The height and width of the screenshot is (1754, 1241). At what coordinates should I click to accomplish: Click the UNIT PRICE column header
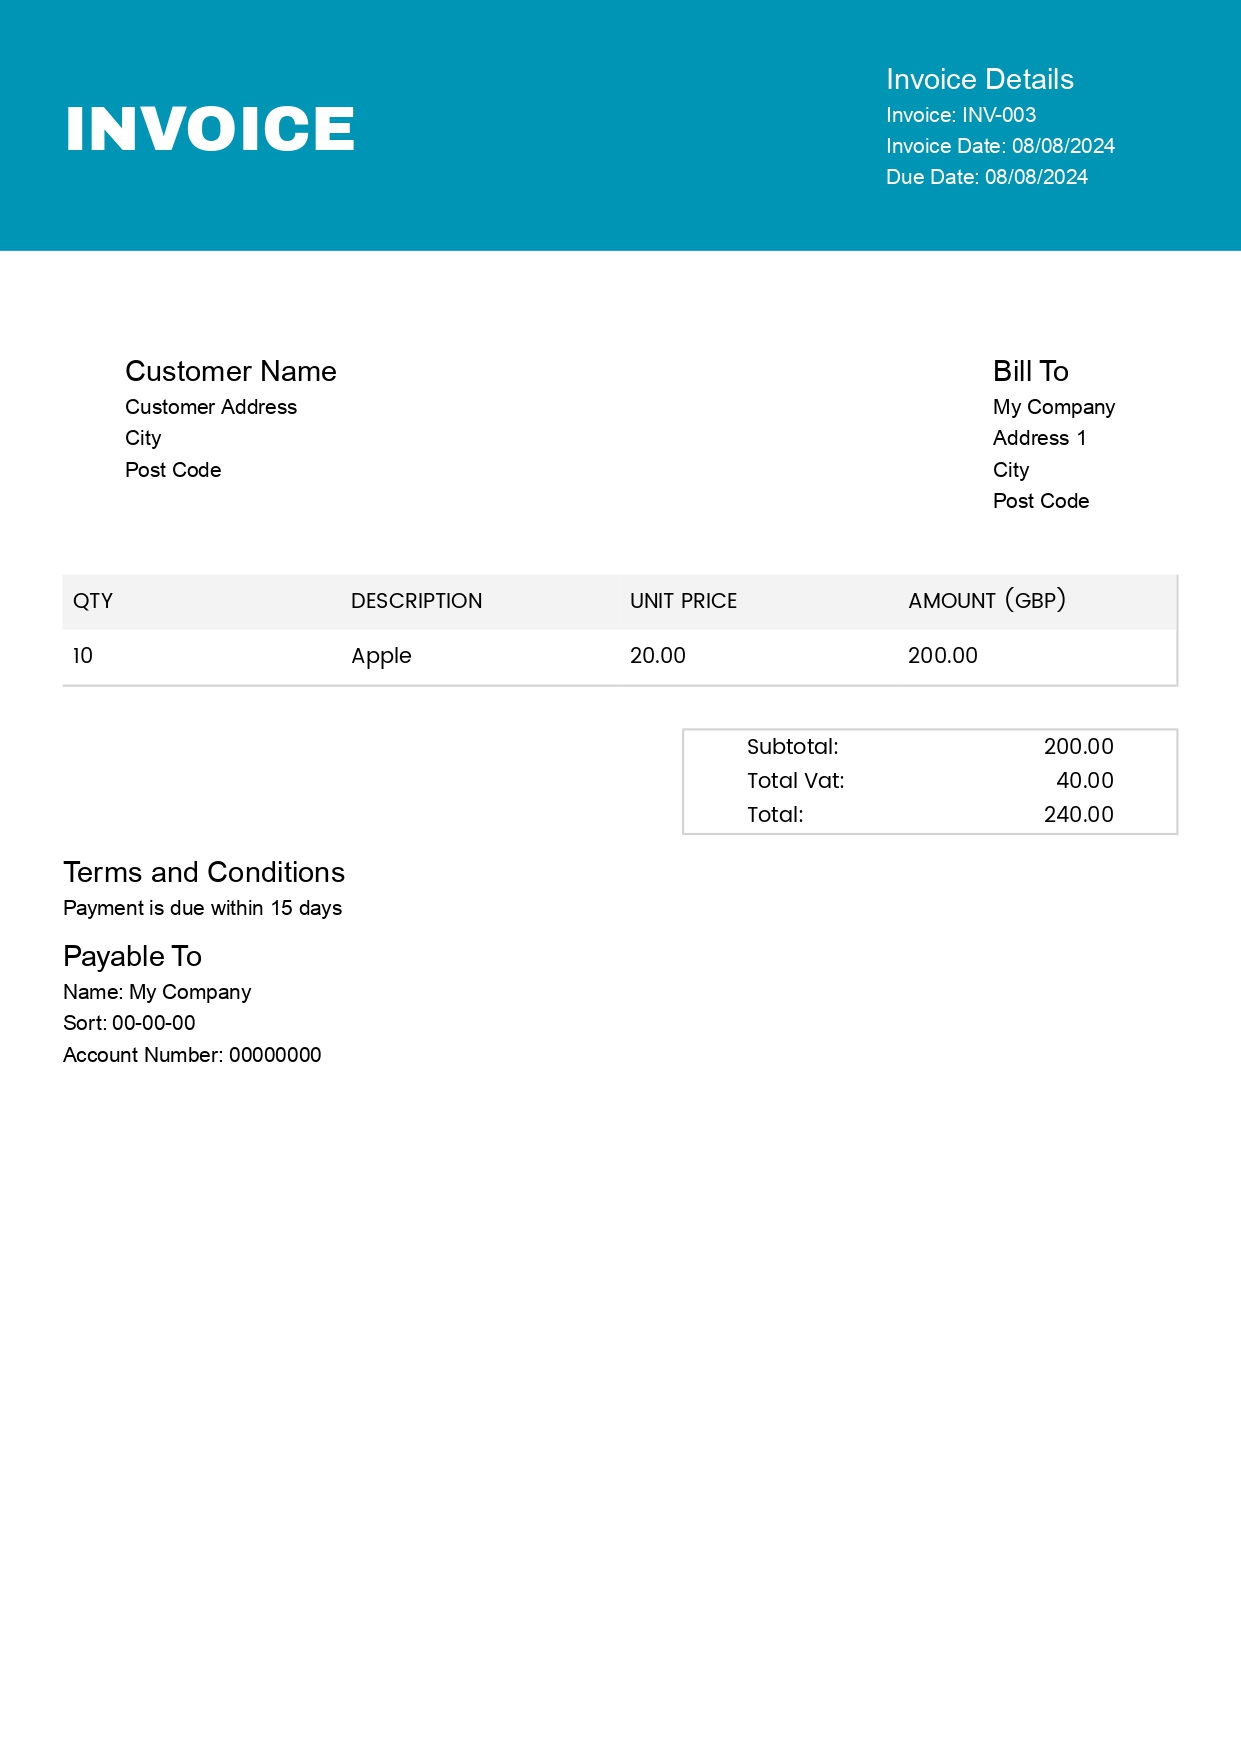pos(683,601)
